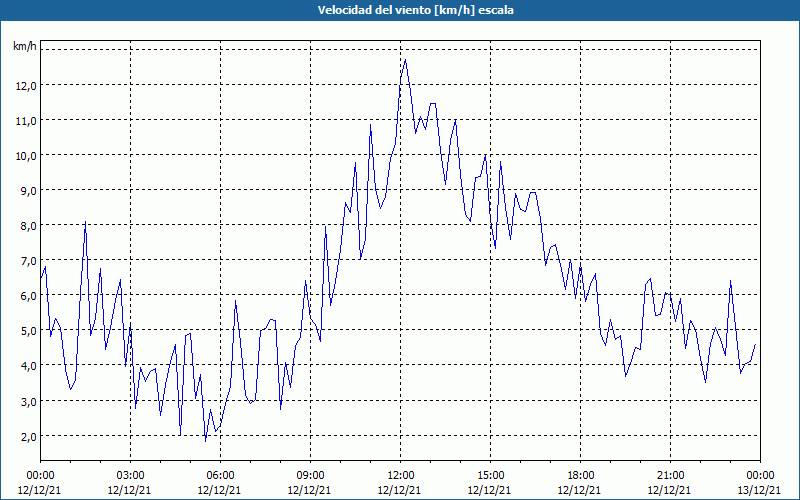Select the 4,0 y-axis value

28,366
